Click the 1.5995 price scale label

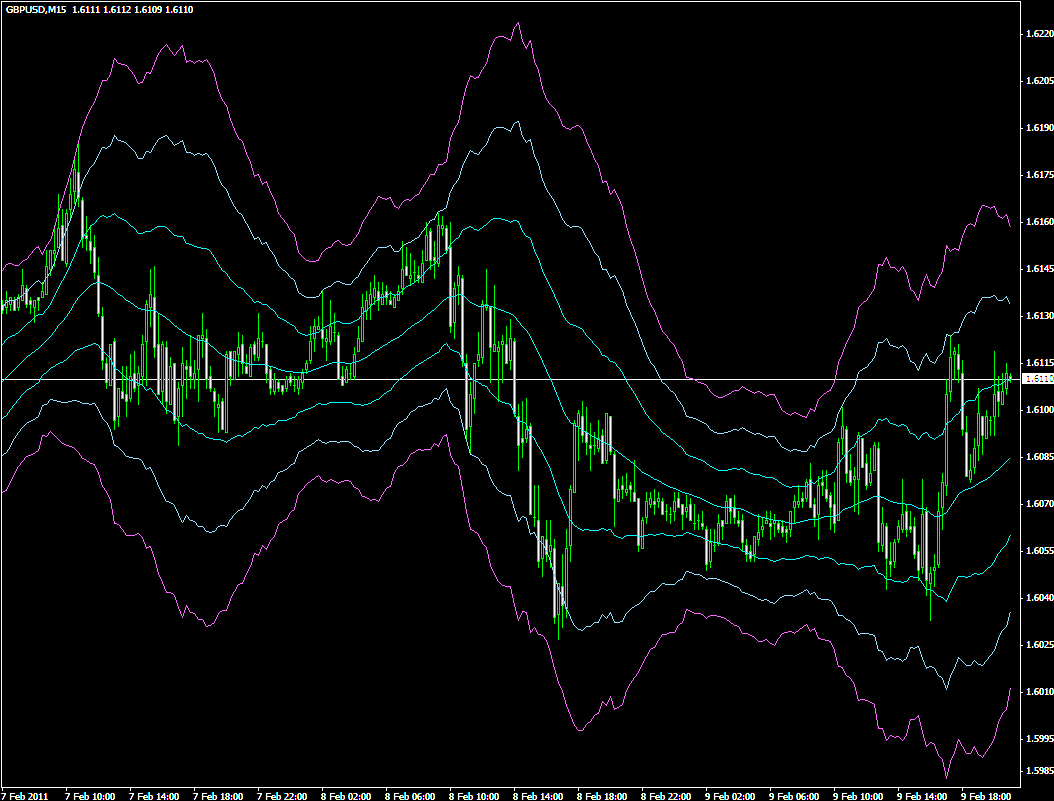pyautogui.click(x=1039, y=739)
